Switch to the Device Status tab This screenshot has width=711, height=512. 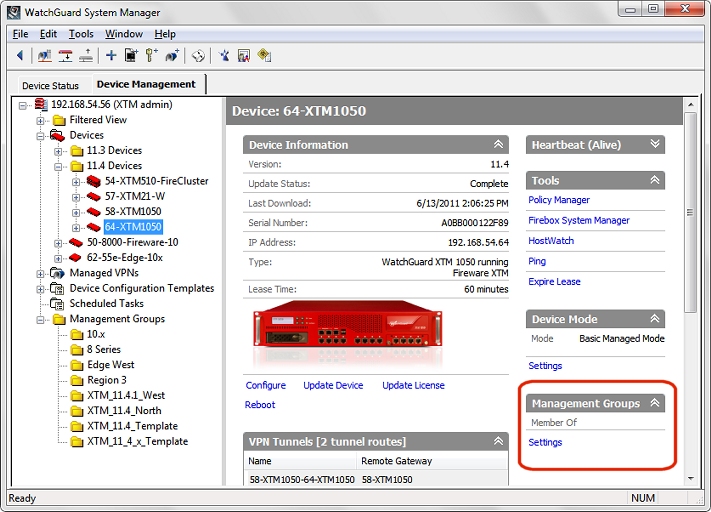click(50, 86)
